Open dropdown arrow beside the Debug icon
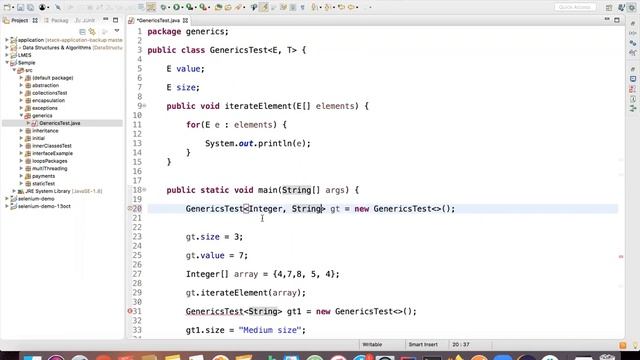Viewport: 640px width, 360px height. click(x=169, y=7)
